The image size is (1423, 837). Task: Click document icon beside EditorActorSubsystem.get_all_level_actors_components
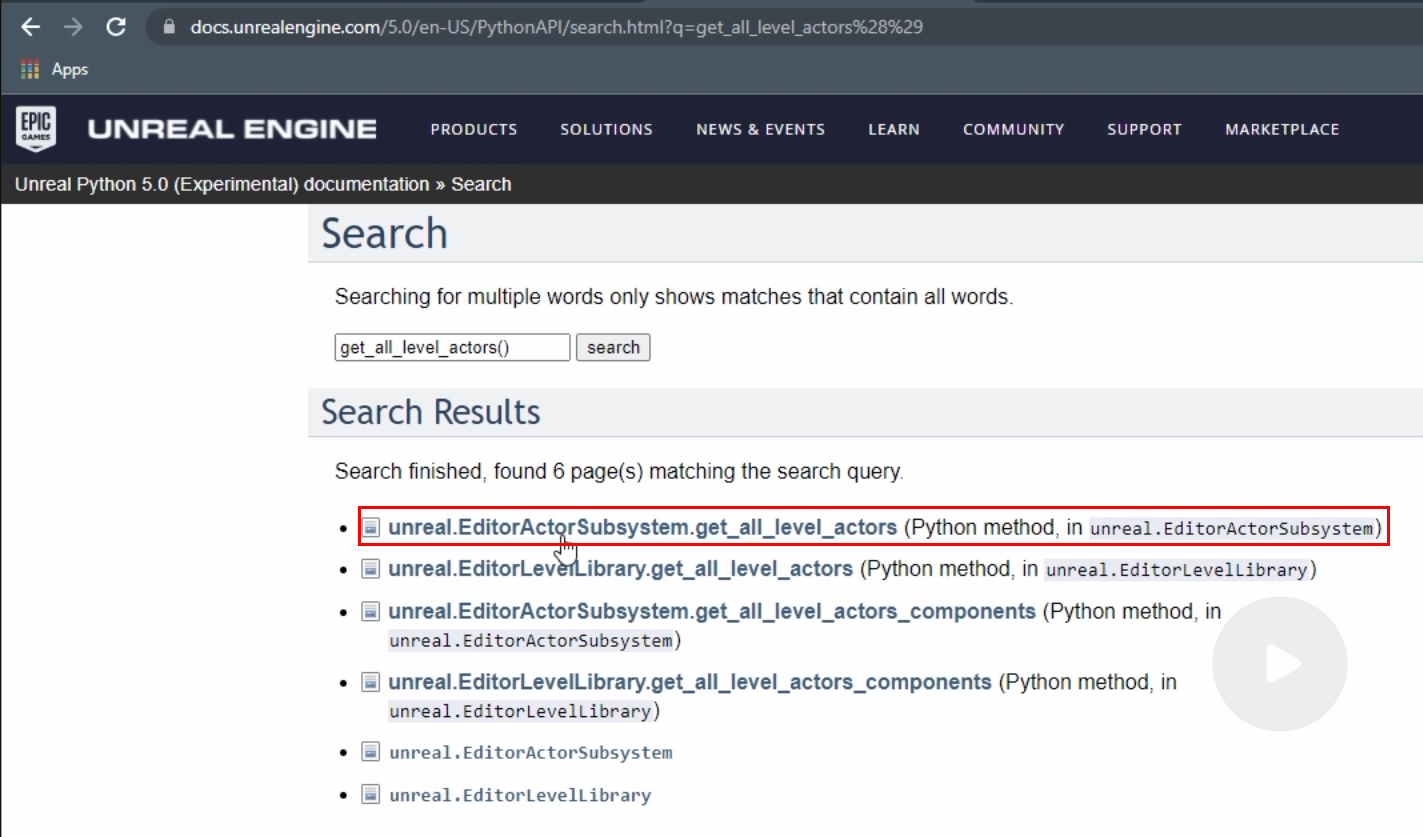[x=371, y=611]
